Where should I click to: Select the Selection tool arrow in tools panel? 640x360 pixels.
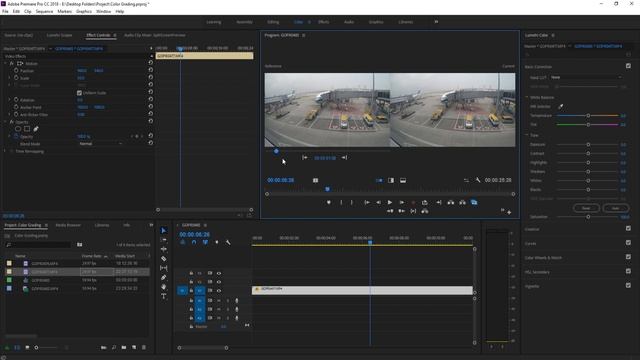tap(164, 230)
